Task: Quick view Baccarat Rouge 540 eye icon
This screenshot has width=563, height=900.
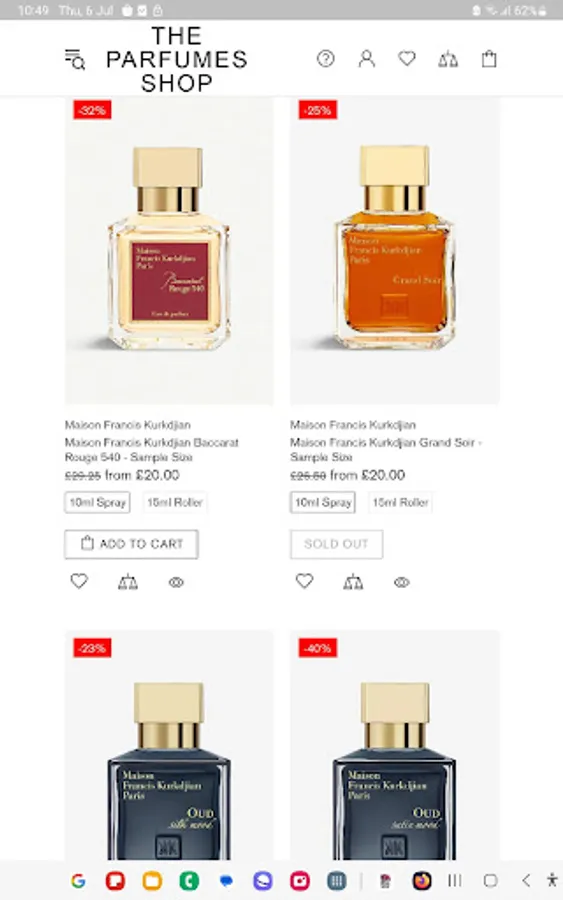Action: point(176,583)
